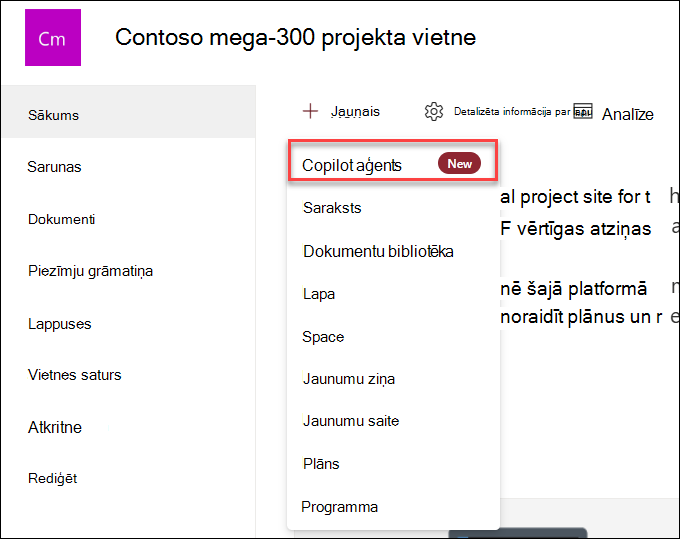Click the plus icon next to Jaunais
680x539 pixels.
pos(310,111)
